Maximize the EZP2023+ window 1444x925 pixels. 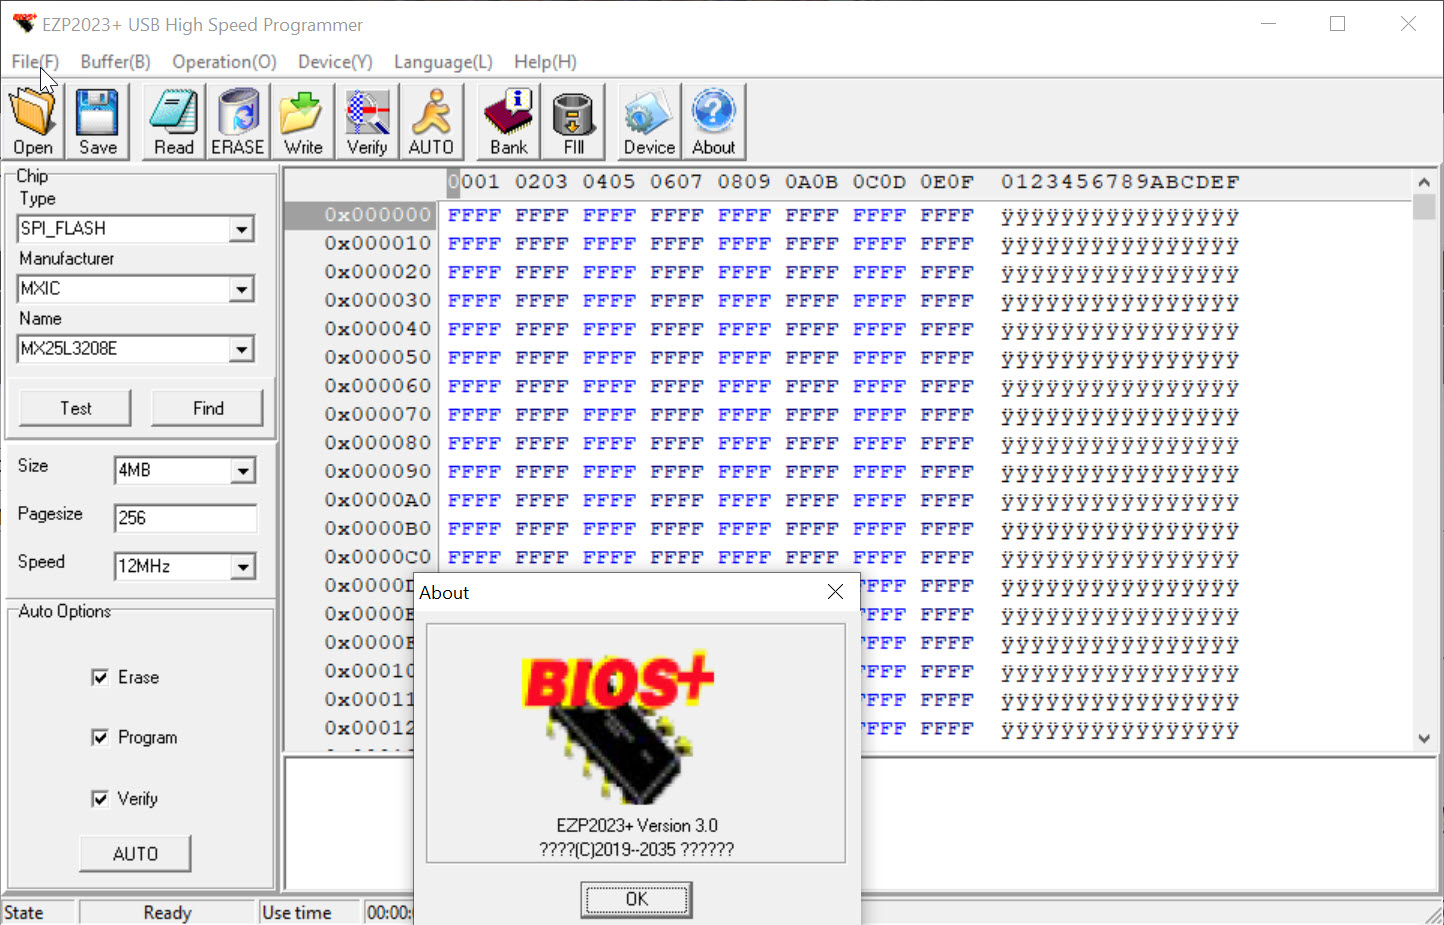point(1337,24)
